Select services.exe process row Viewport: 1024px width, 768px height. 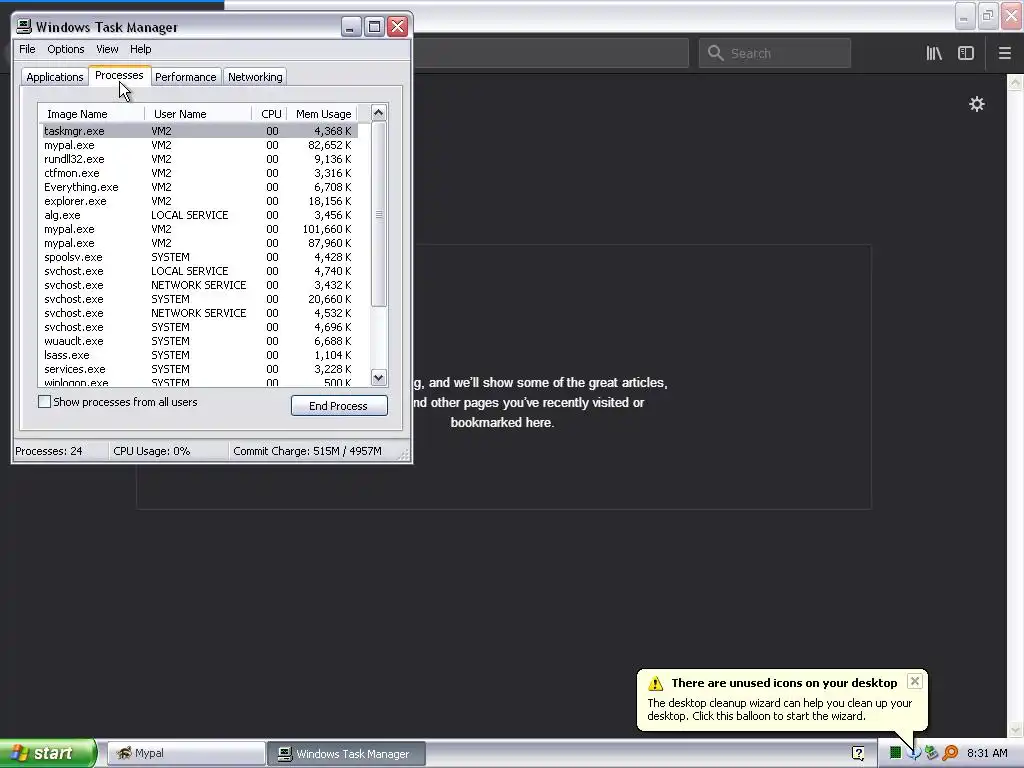pos(200,369)
